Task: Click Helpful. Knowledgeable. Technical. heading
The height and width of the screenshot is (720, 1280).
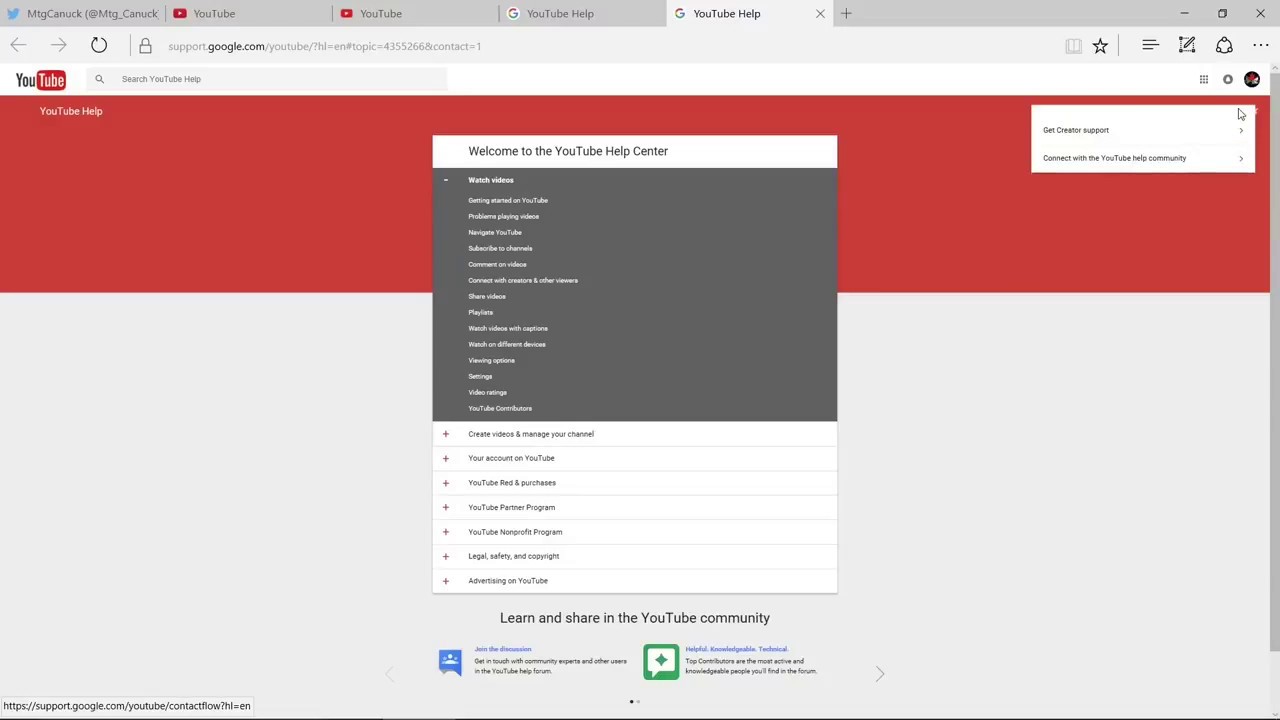Action: (x=737, y=649)
